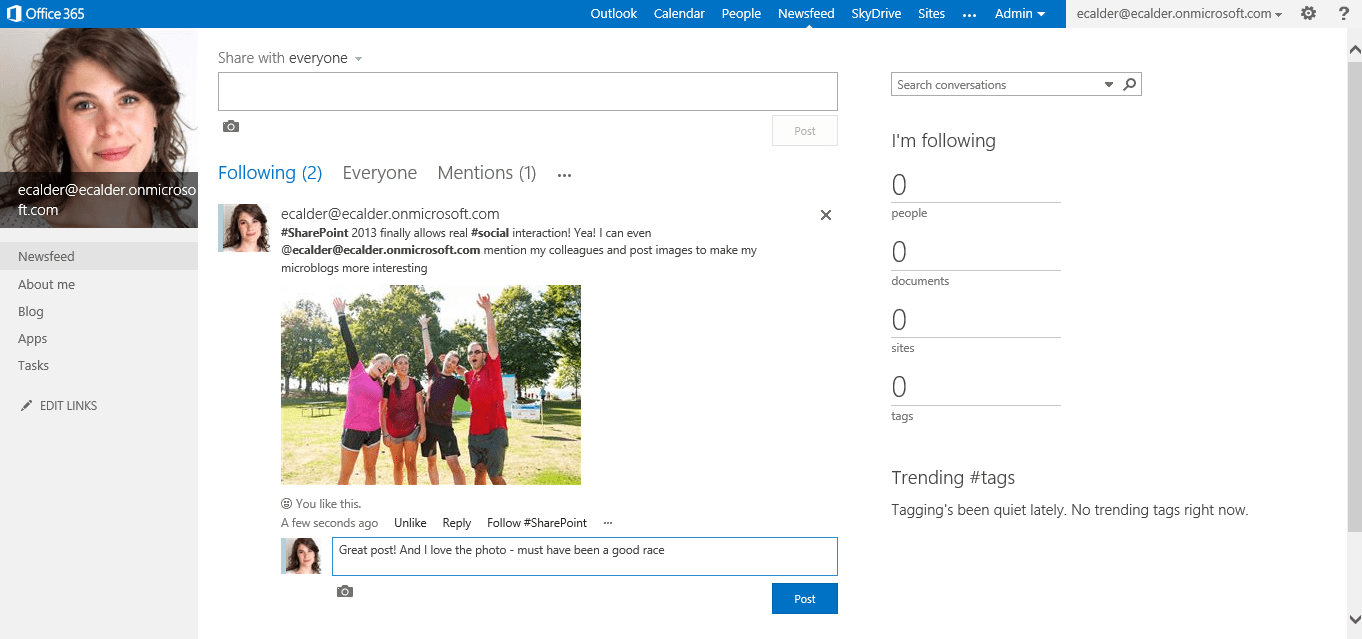Expand the Share with everyone dropdown
Image resolution: width=1362 pixels, height=639 pixels.
pyautogui.click(x=358, y=59)
